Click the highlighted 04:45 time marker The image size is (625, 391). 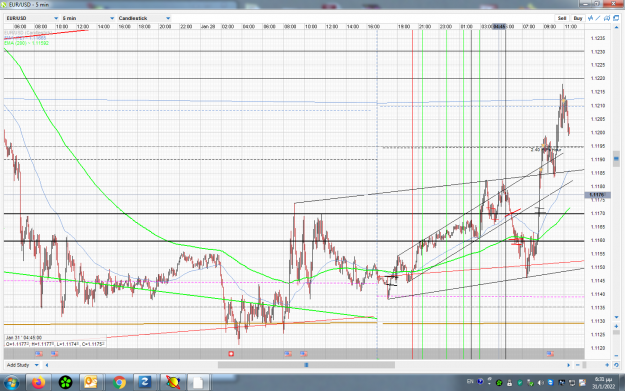[499, 27]
